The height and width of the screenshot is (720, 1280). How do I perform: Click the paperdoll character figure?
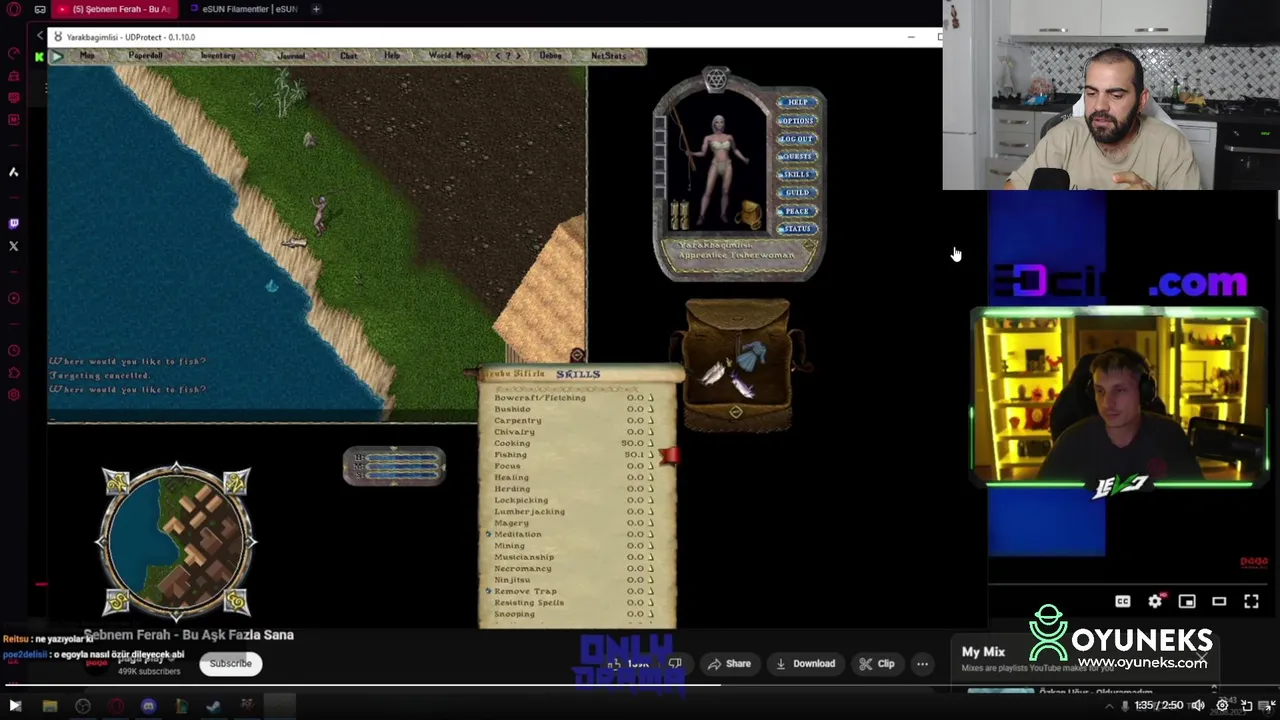pyautogui.click(x=717, y=170)
